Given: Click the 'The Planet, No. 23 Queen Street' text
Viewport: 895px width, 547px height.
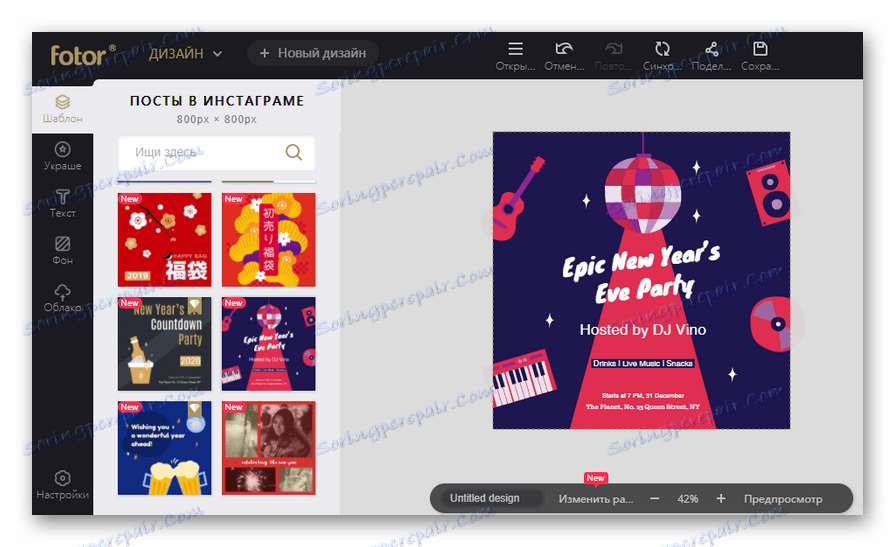Looking at the screenshot, I should point(643,407).
